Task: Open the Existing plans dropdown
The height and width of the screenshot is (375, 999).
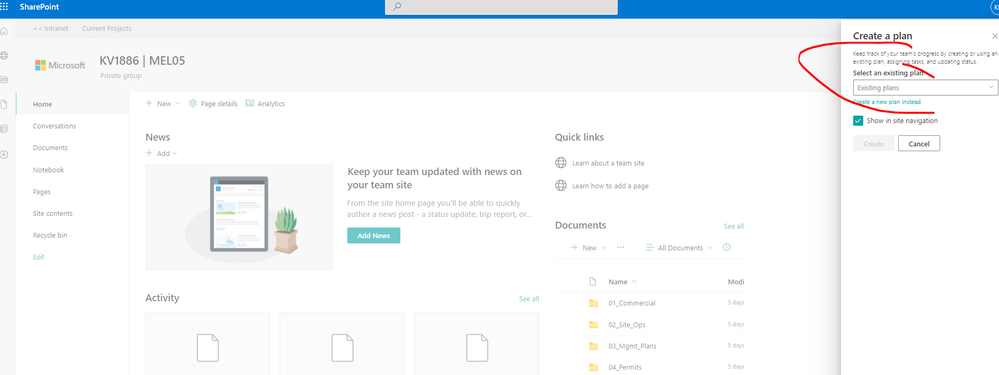Action: pos(926,87)
